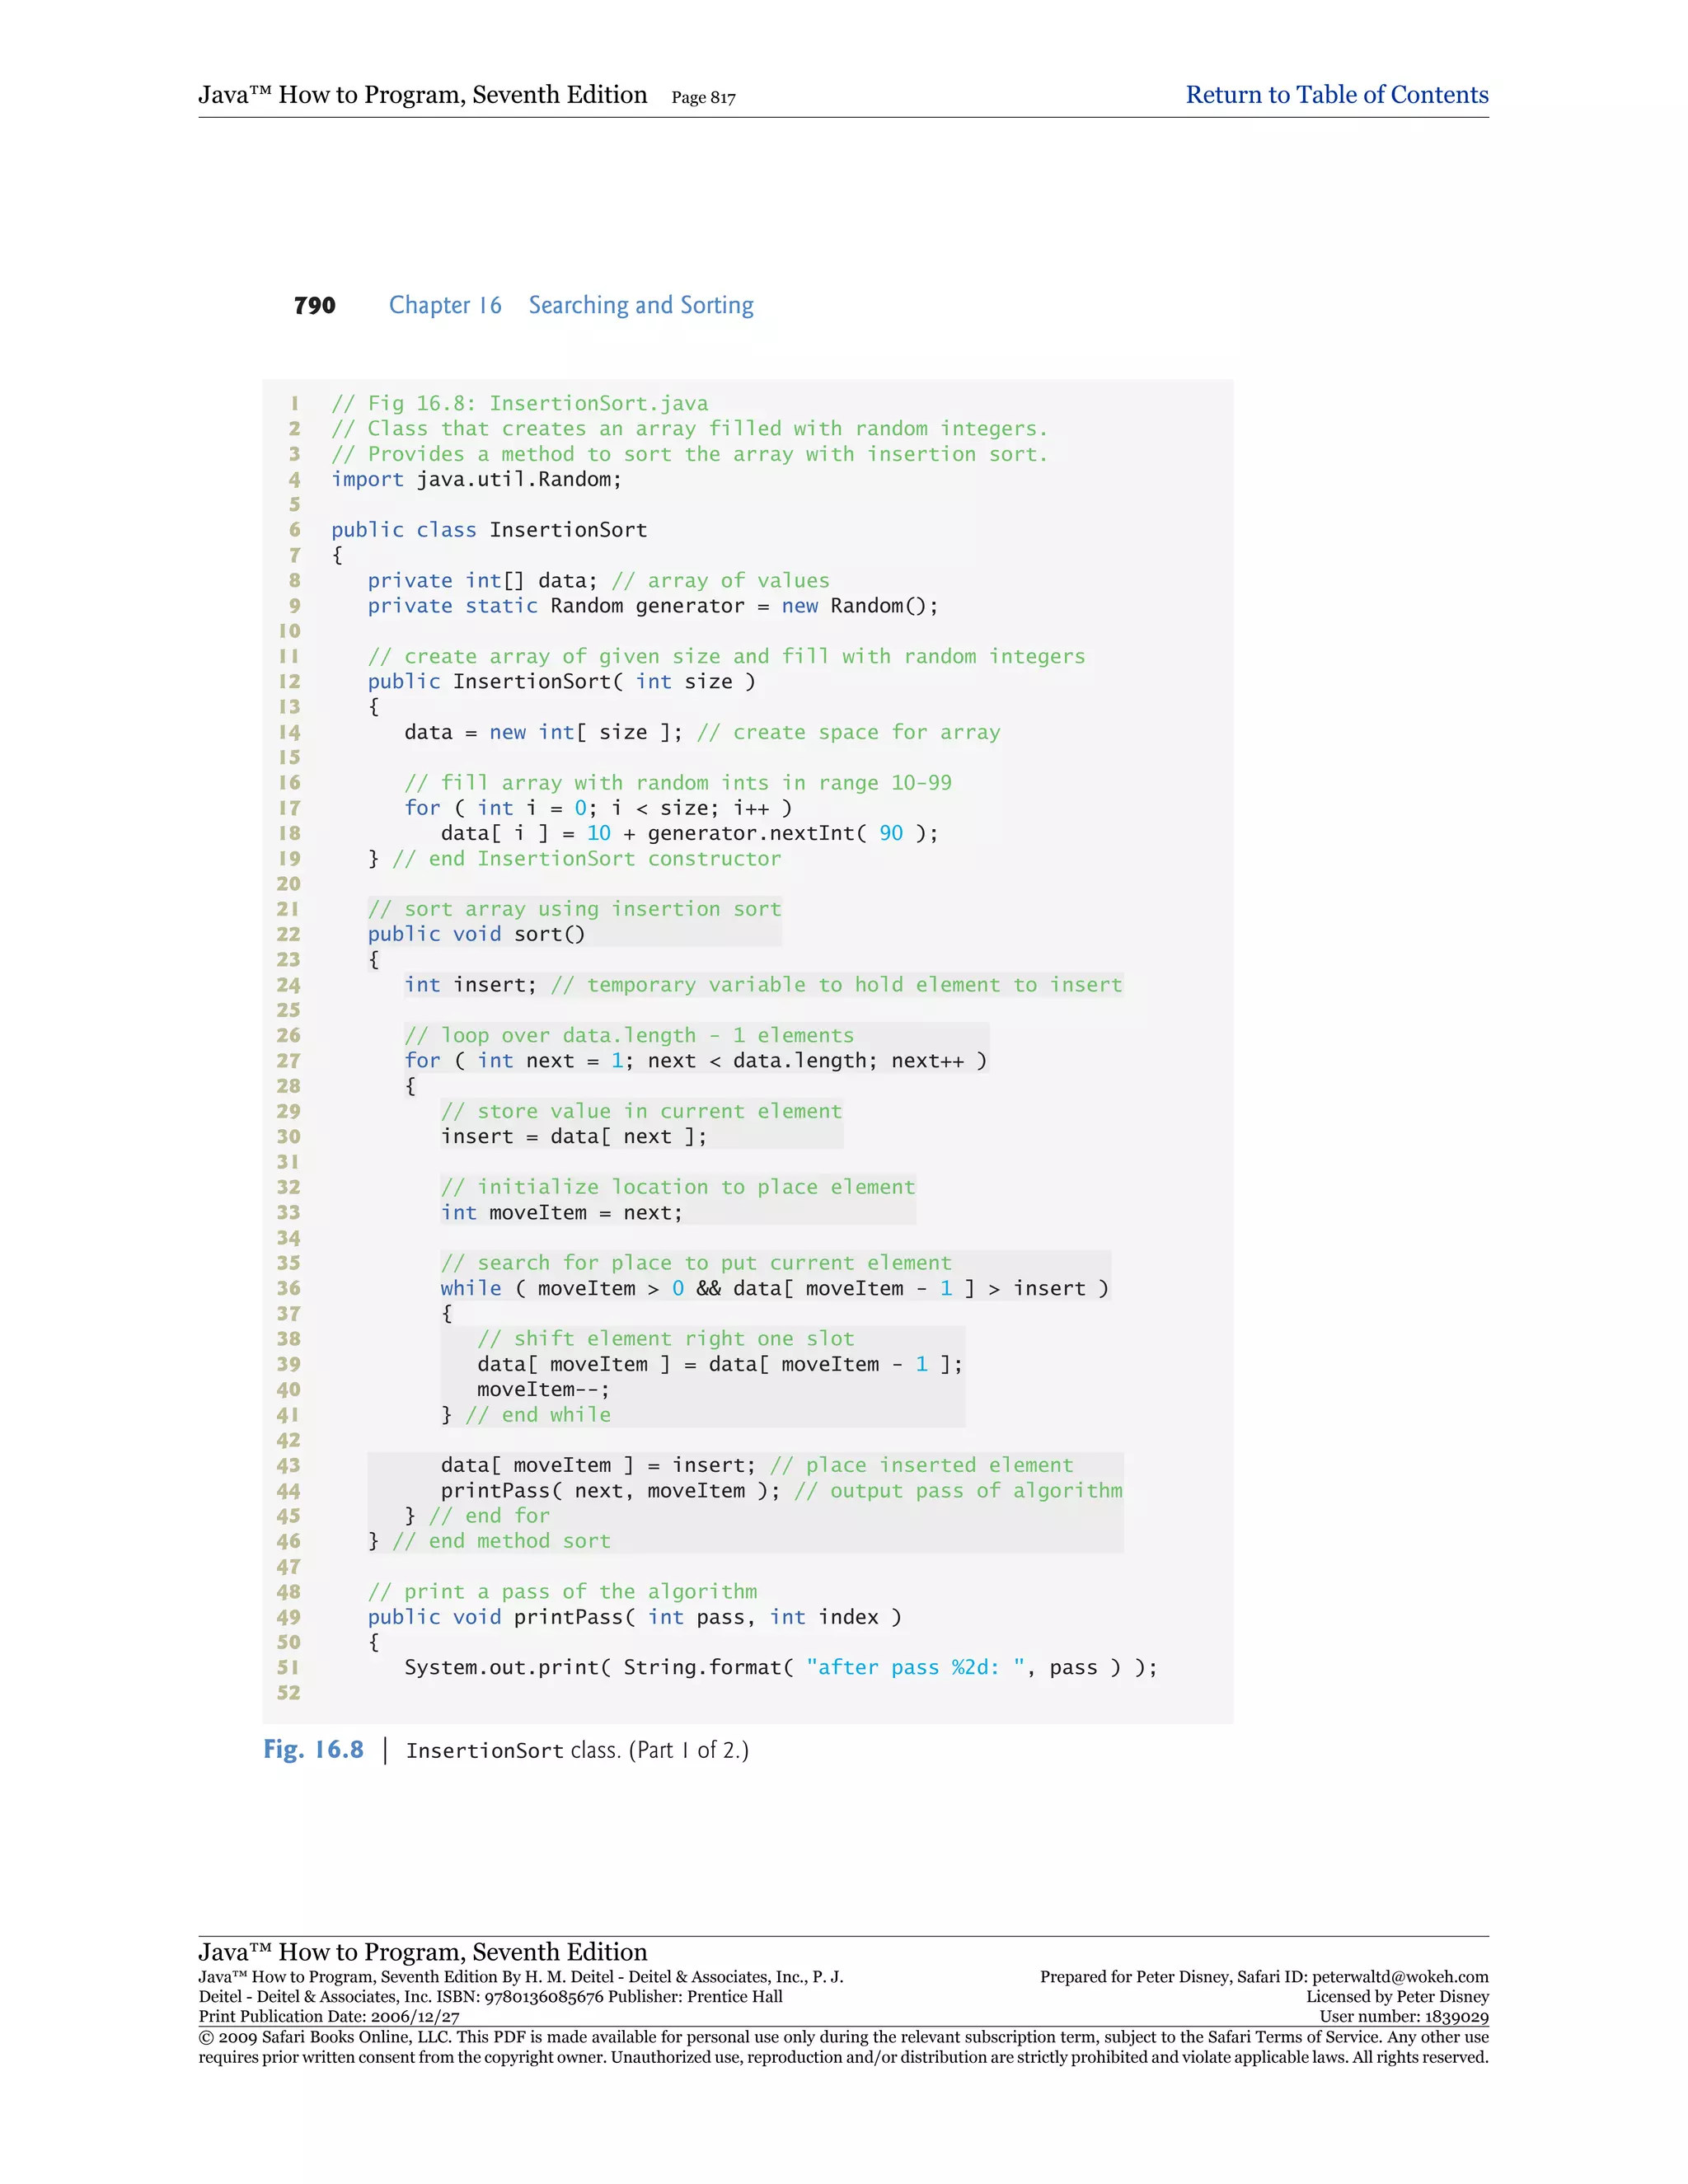Click the import java.util.Random line
Viewport: 1688px width, 2184px height.
(476, 480)
